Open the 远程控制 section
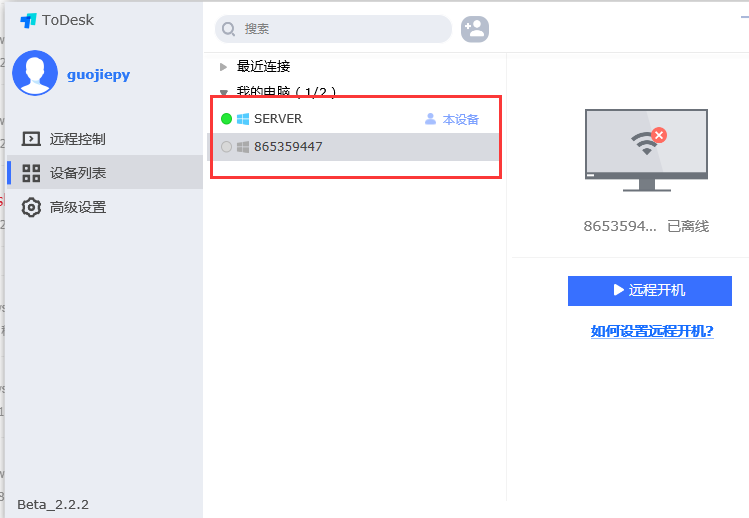Screen dimensions: 749x518 105,139
